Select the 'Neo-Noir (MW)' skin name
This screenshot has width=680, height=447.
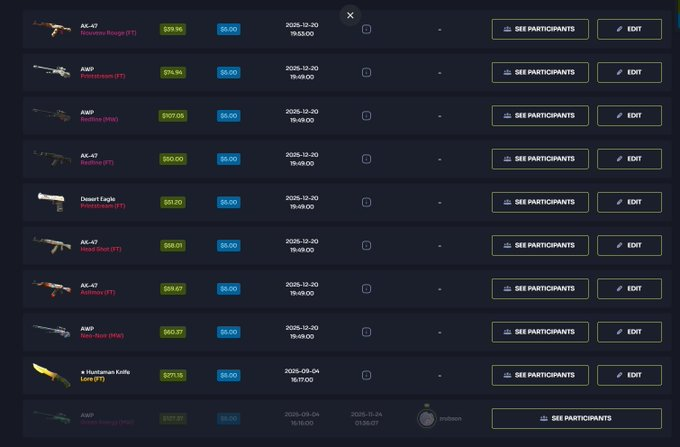tap(102, 336)
